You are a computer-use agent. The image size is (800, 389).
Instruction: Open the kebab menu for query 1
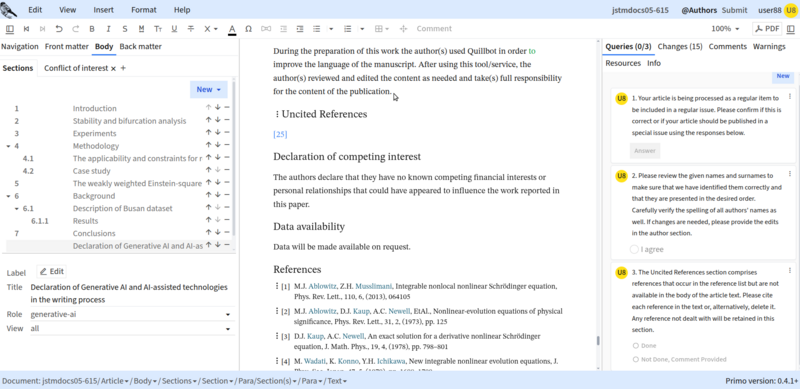point(790,96)
